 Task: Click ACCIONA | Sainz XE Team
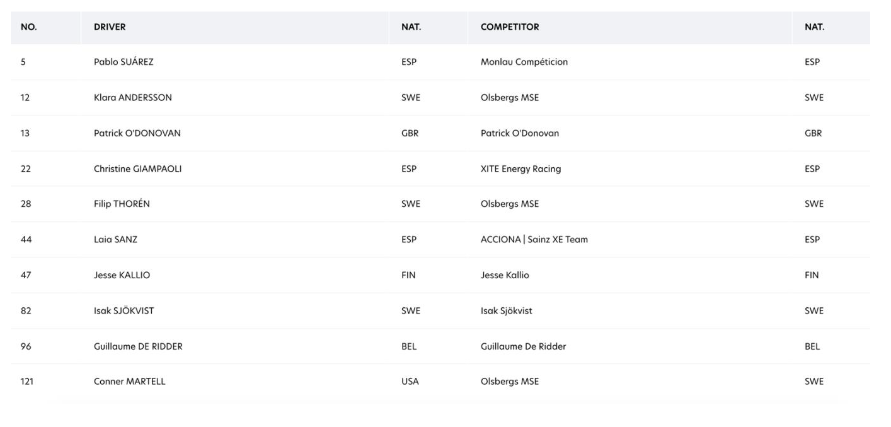pos(534,239)
